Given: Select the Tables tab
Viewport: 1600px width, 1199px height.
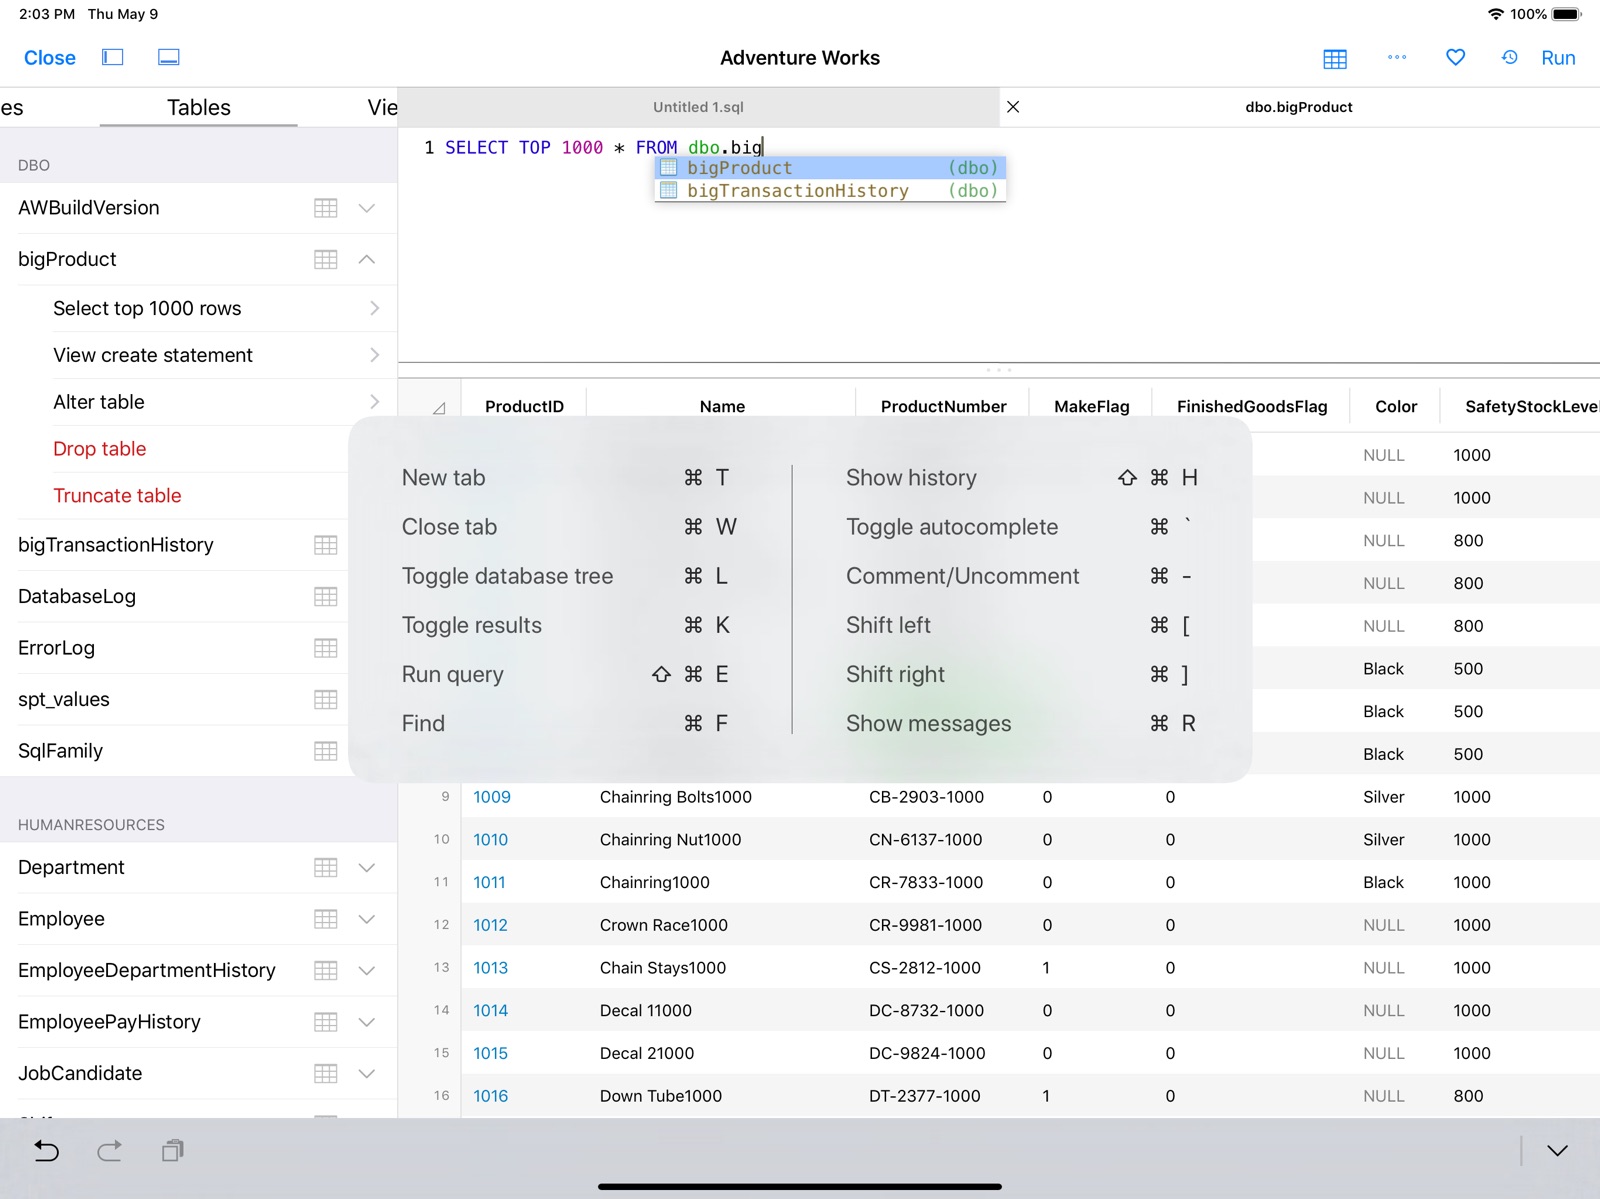Looking at the screenshot, I should pos(198,107).
